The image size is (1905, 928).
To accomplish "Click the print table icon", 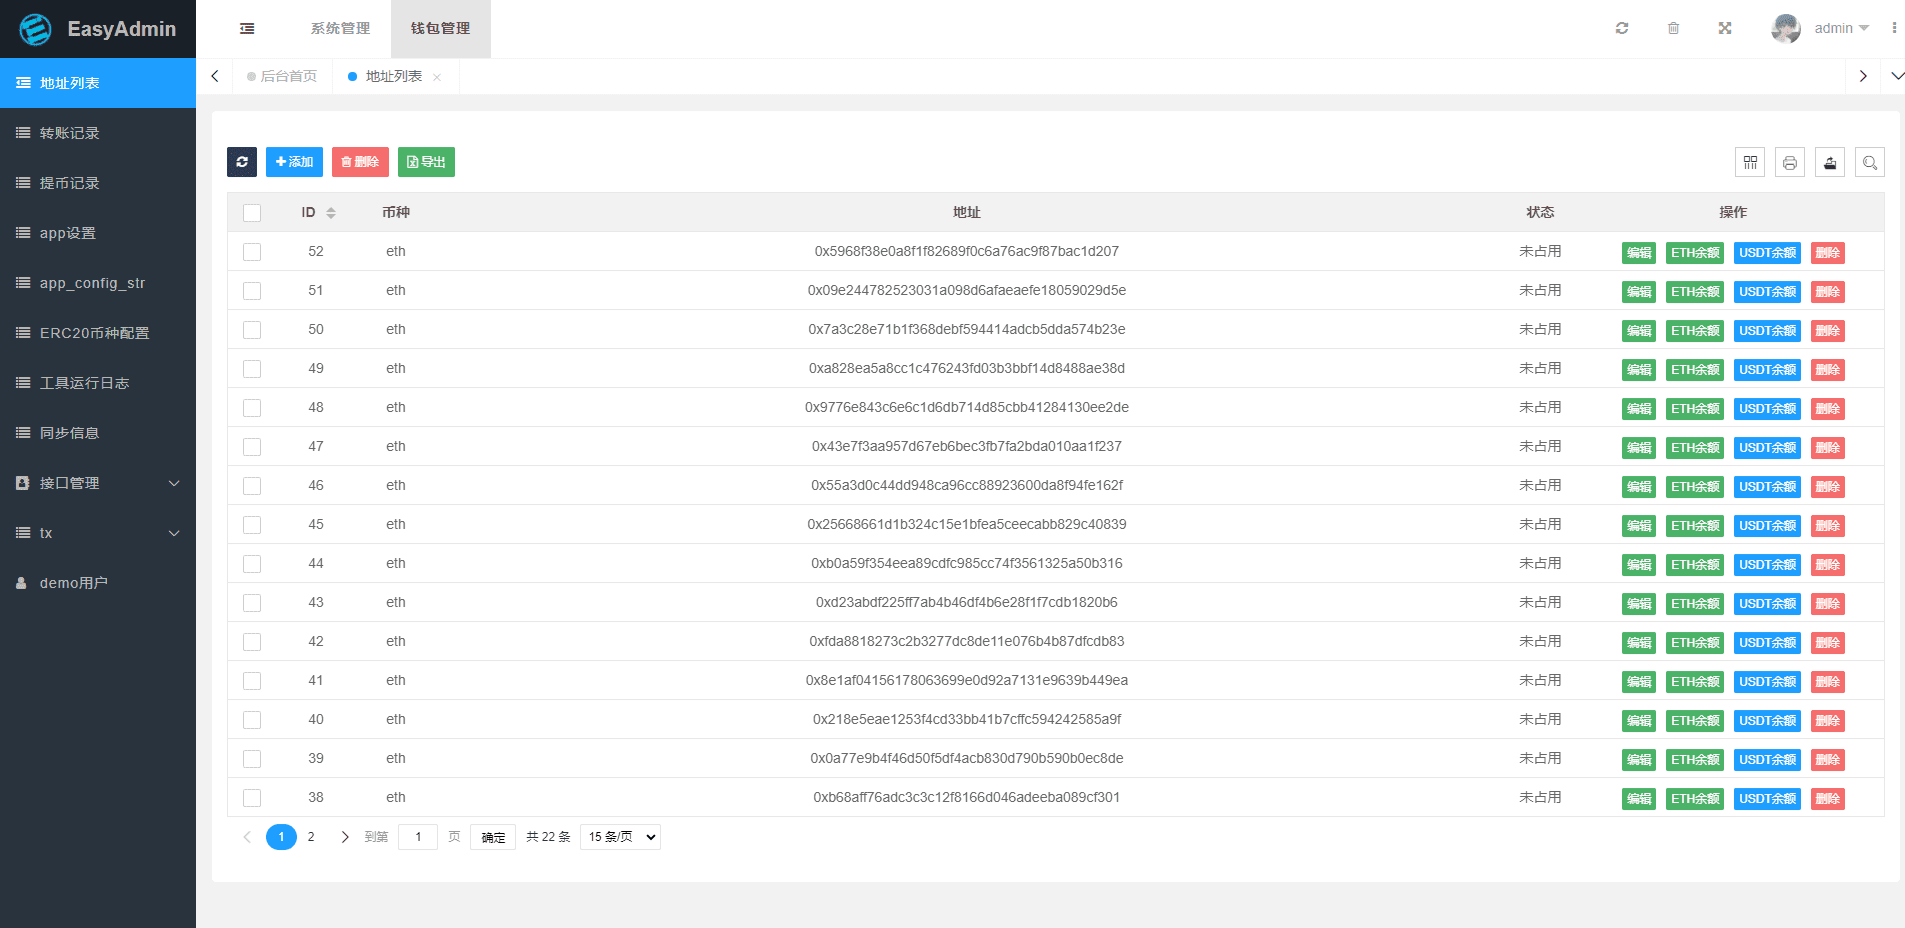I will click(1790, 162).
